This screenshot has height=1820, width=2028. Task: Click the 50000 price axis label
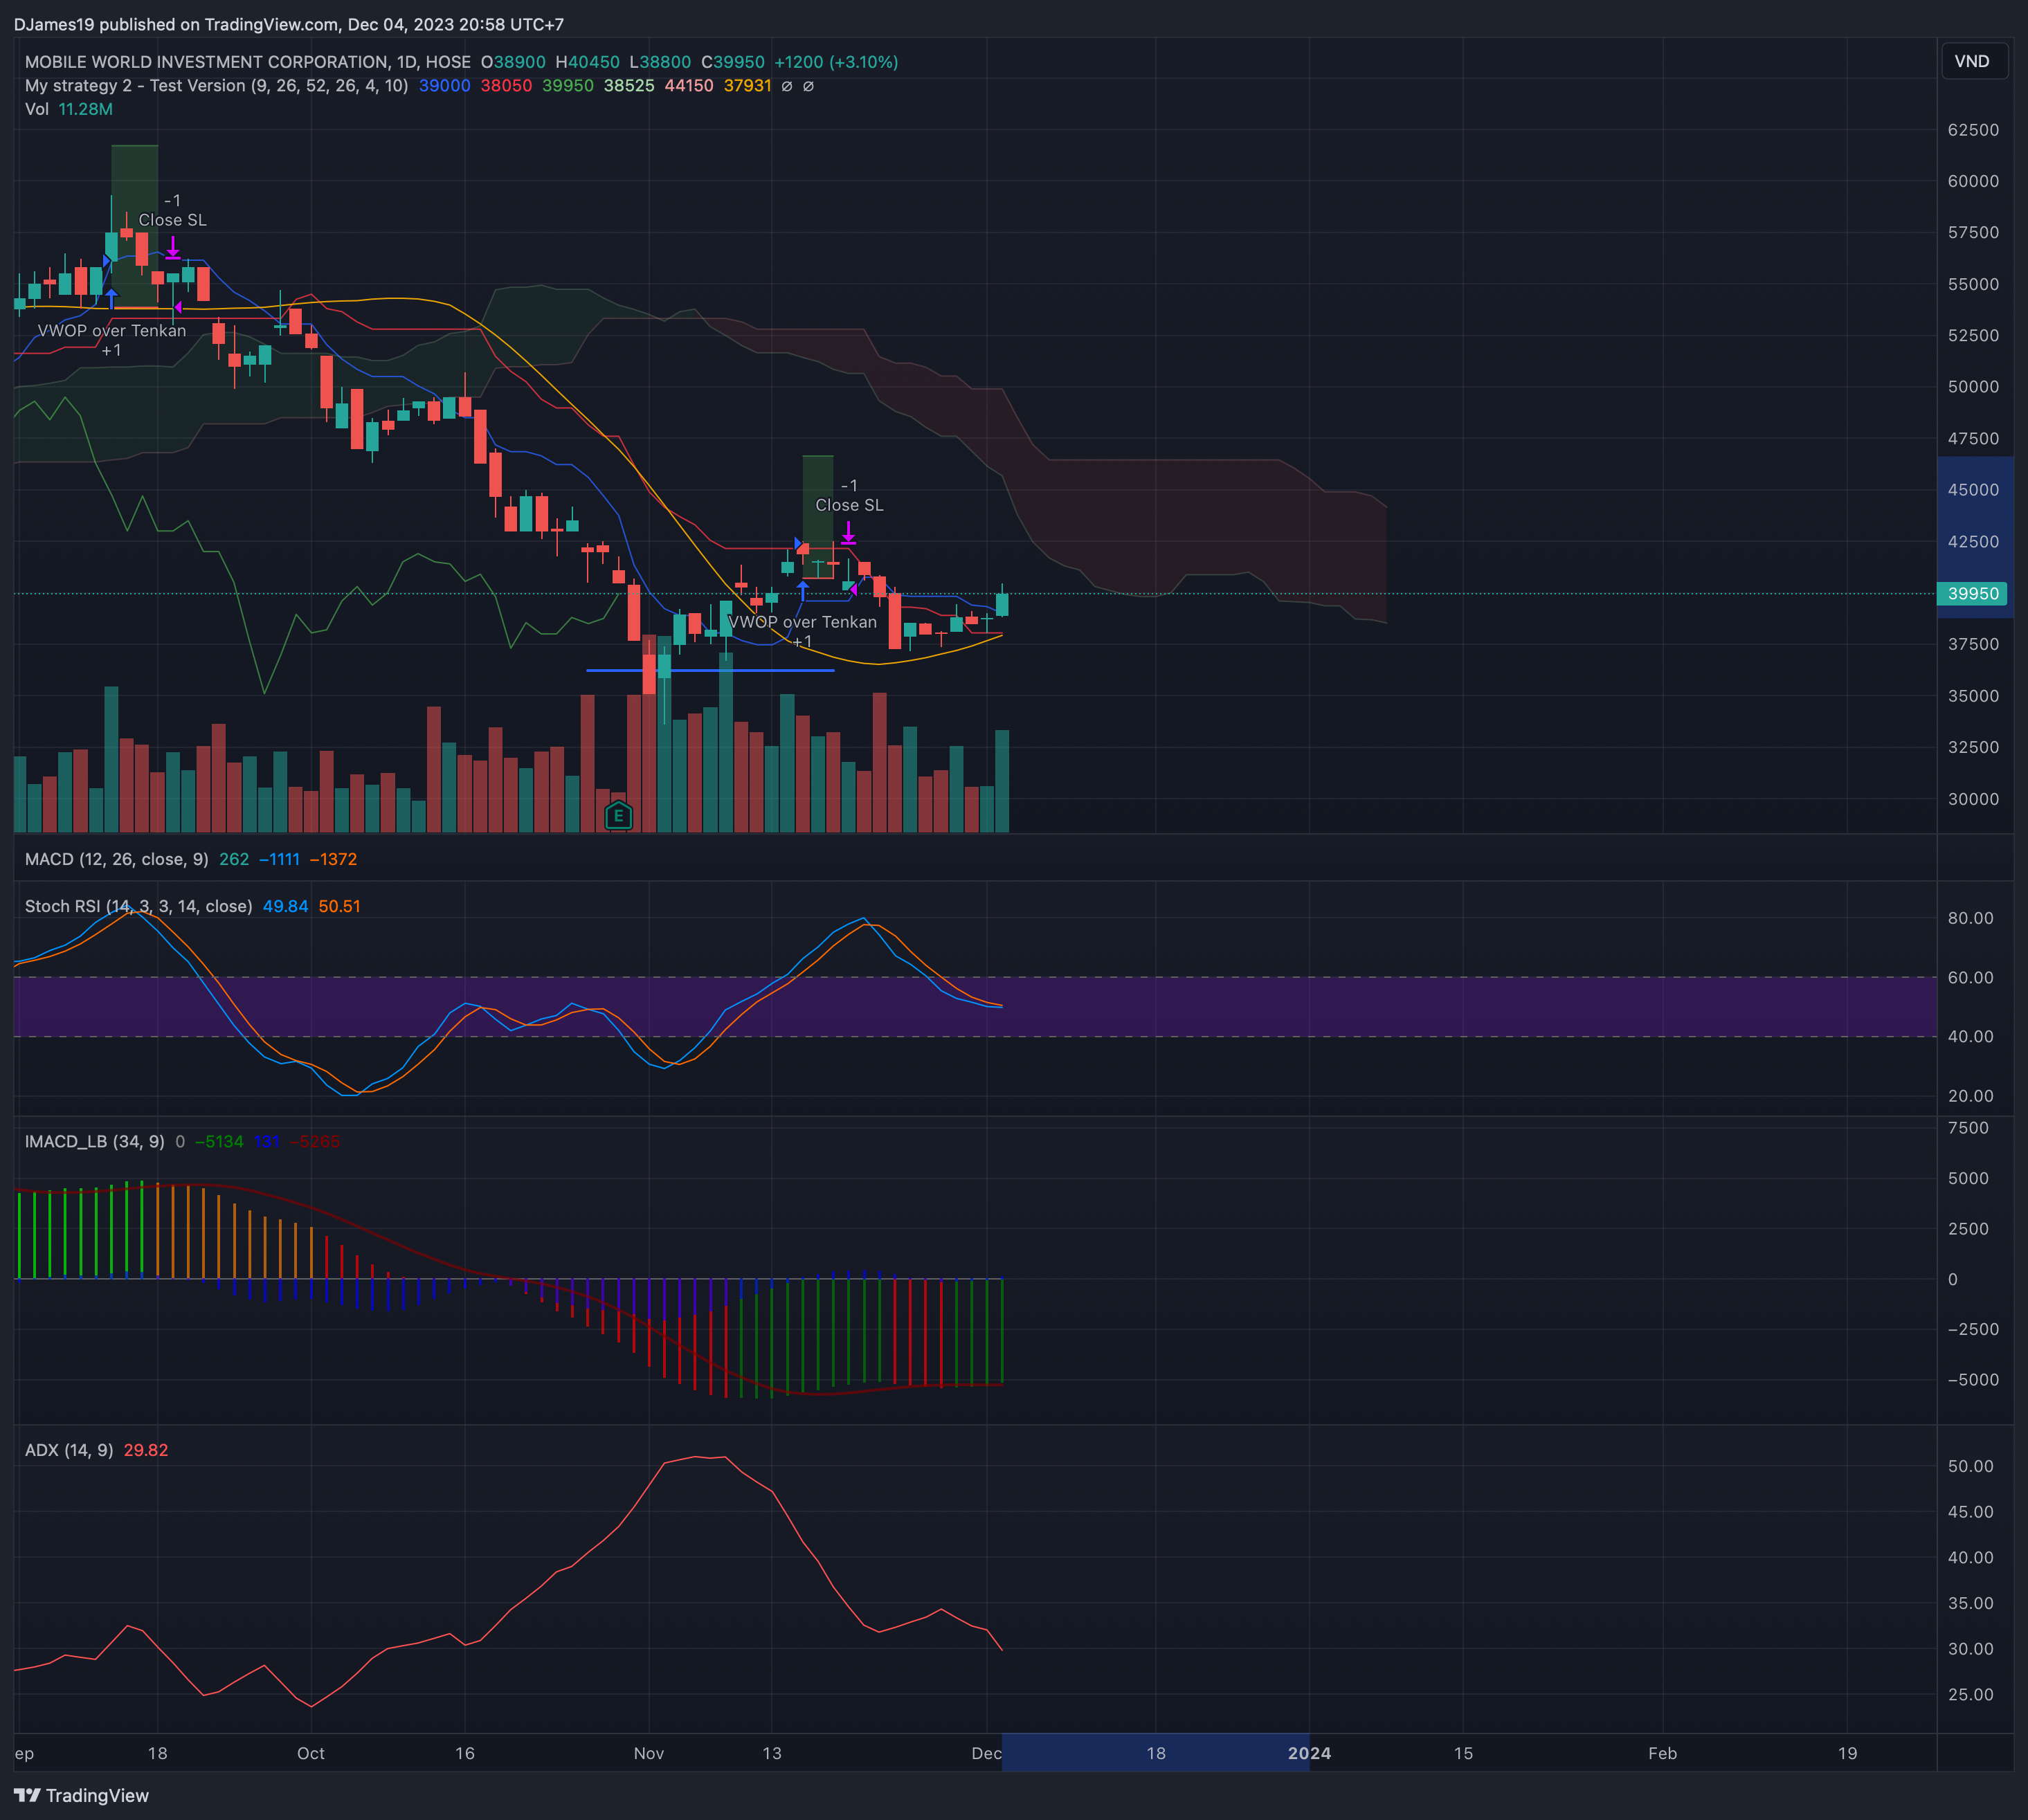point(1973,387)
